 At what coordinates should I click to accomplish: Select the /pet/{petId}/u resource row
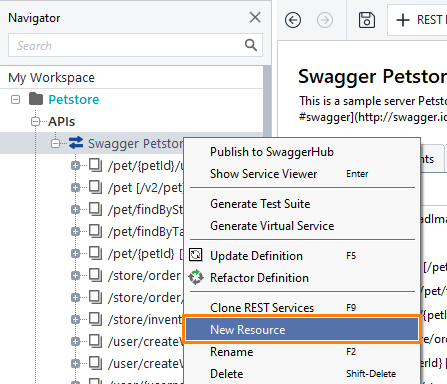pos(145,166)
